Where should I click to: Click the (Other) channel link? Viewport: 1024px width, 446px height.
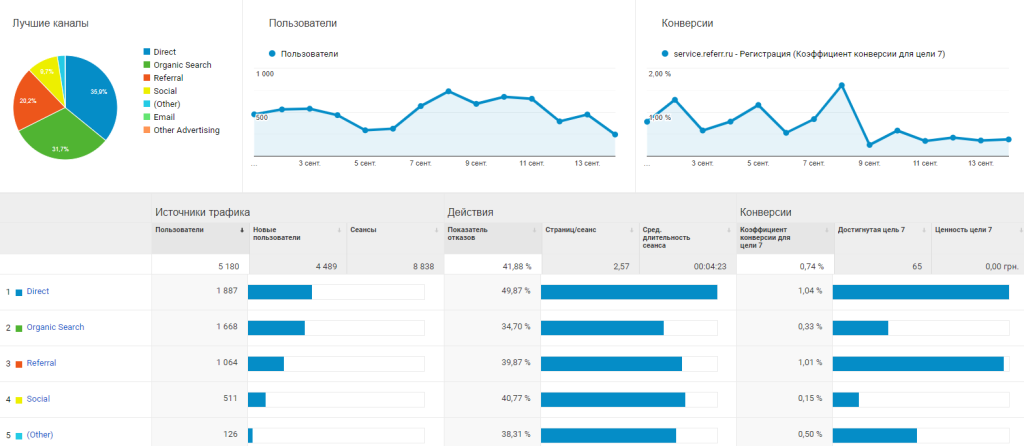40,435
